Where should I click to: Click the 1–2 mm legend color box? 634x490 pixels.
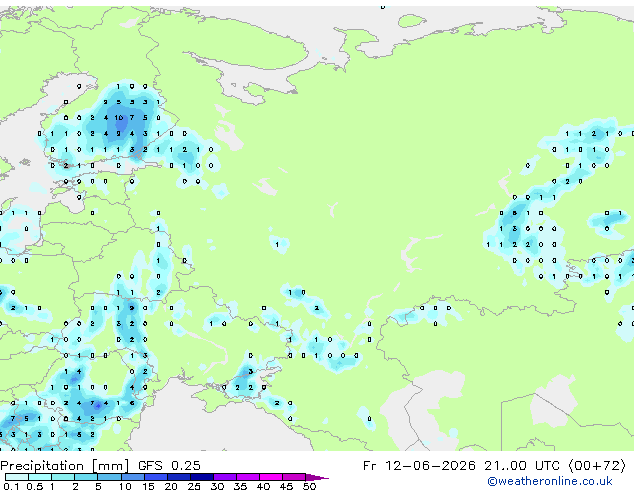[63, 477]
